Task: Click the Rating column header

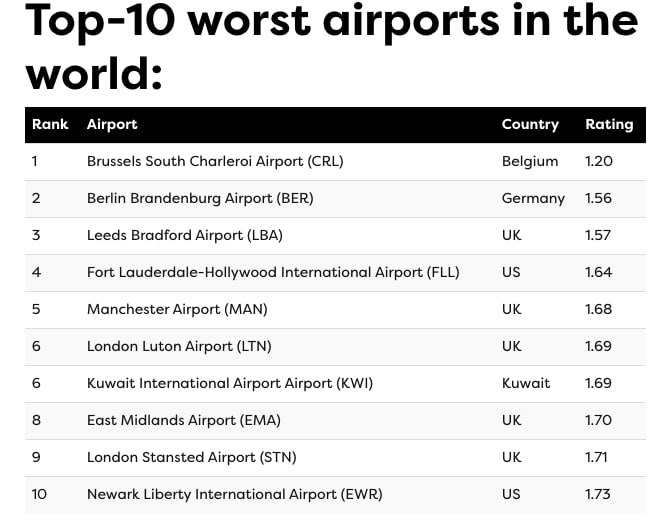Action: (x=609, y=125)
